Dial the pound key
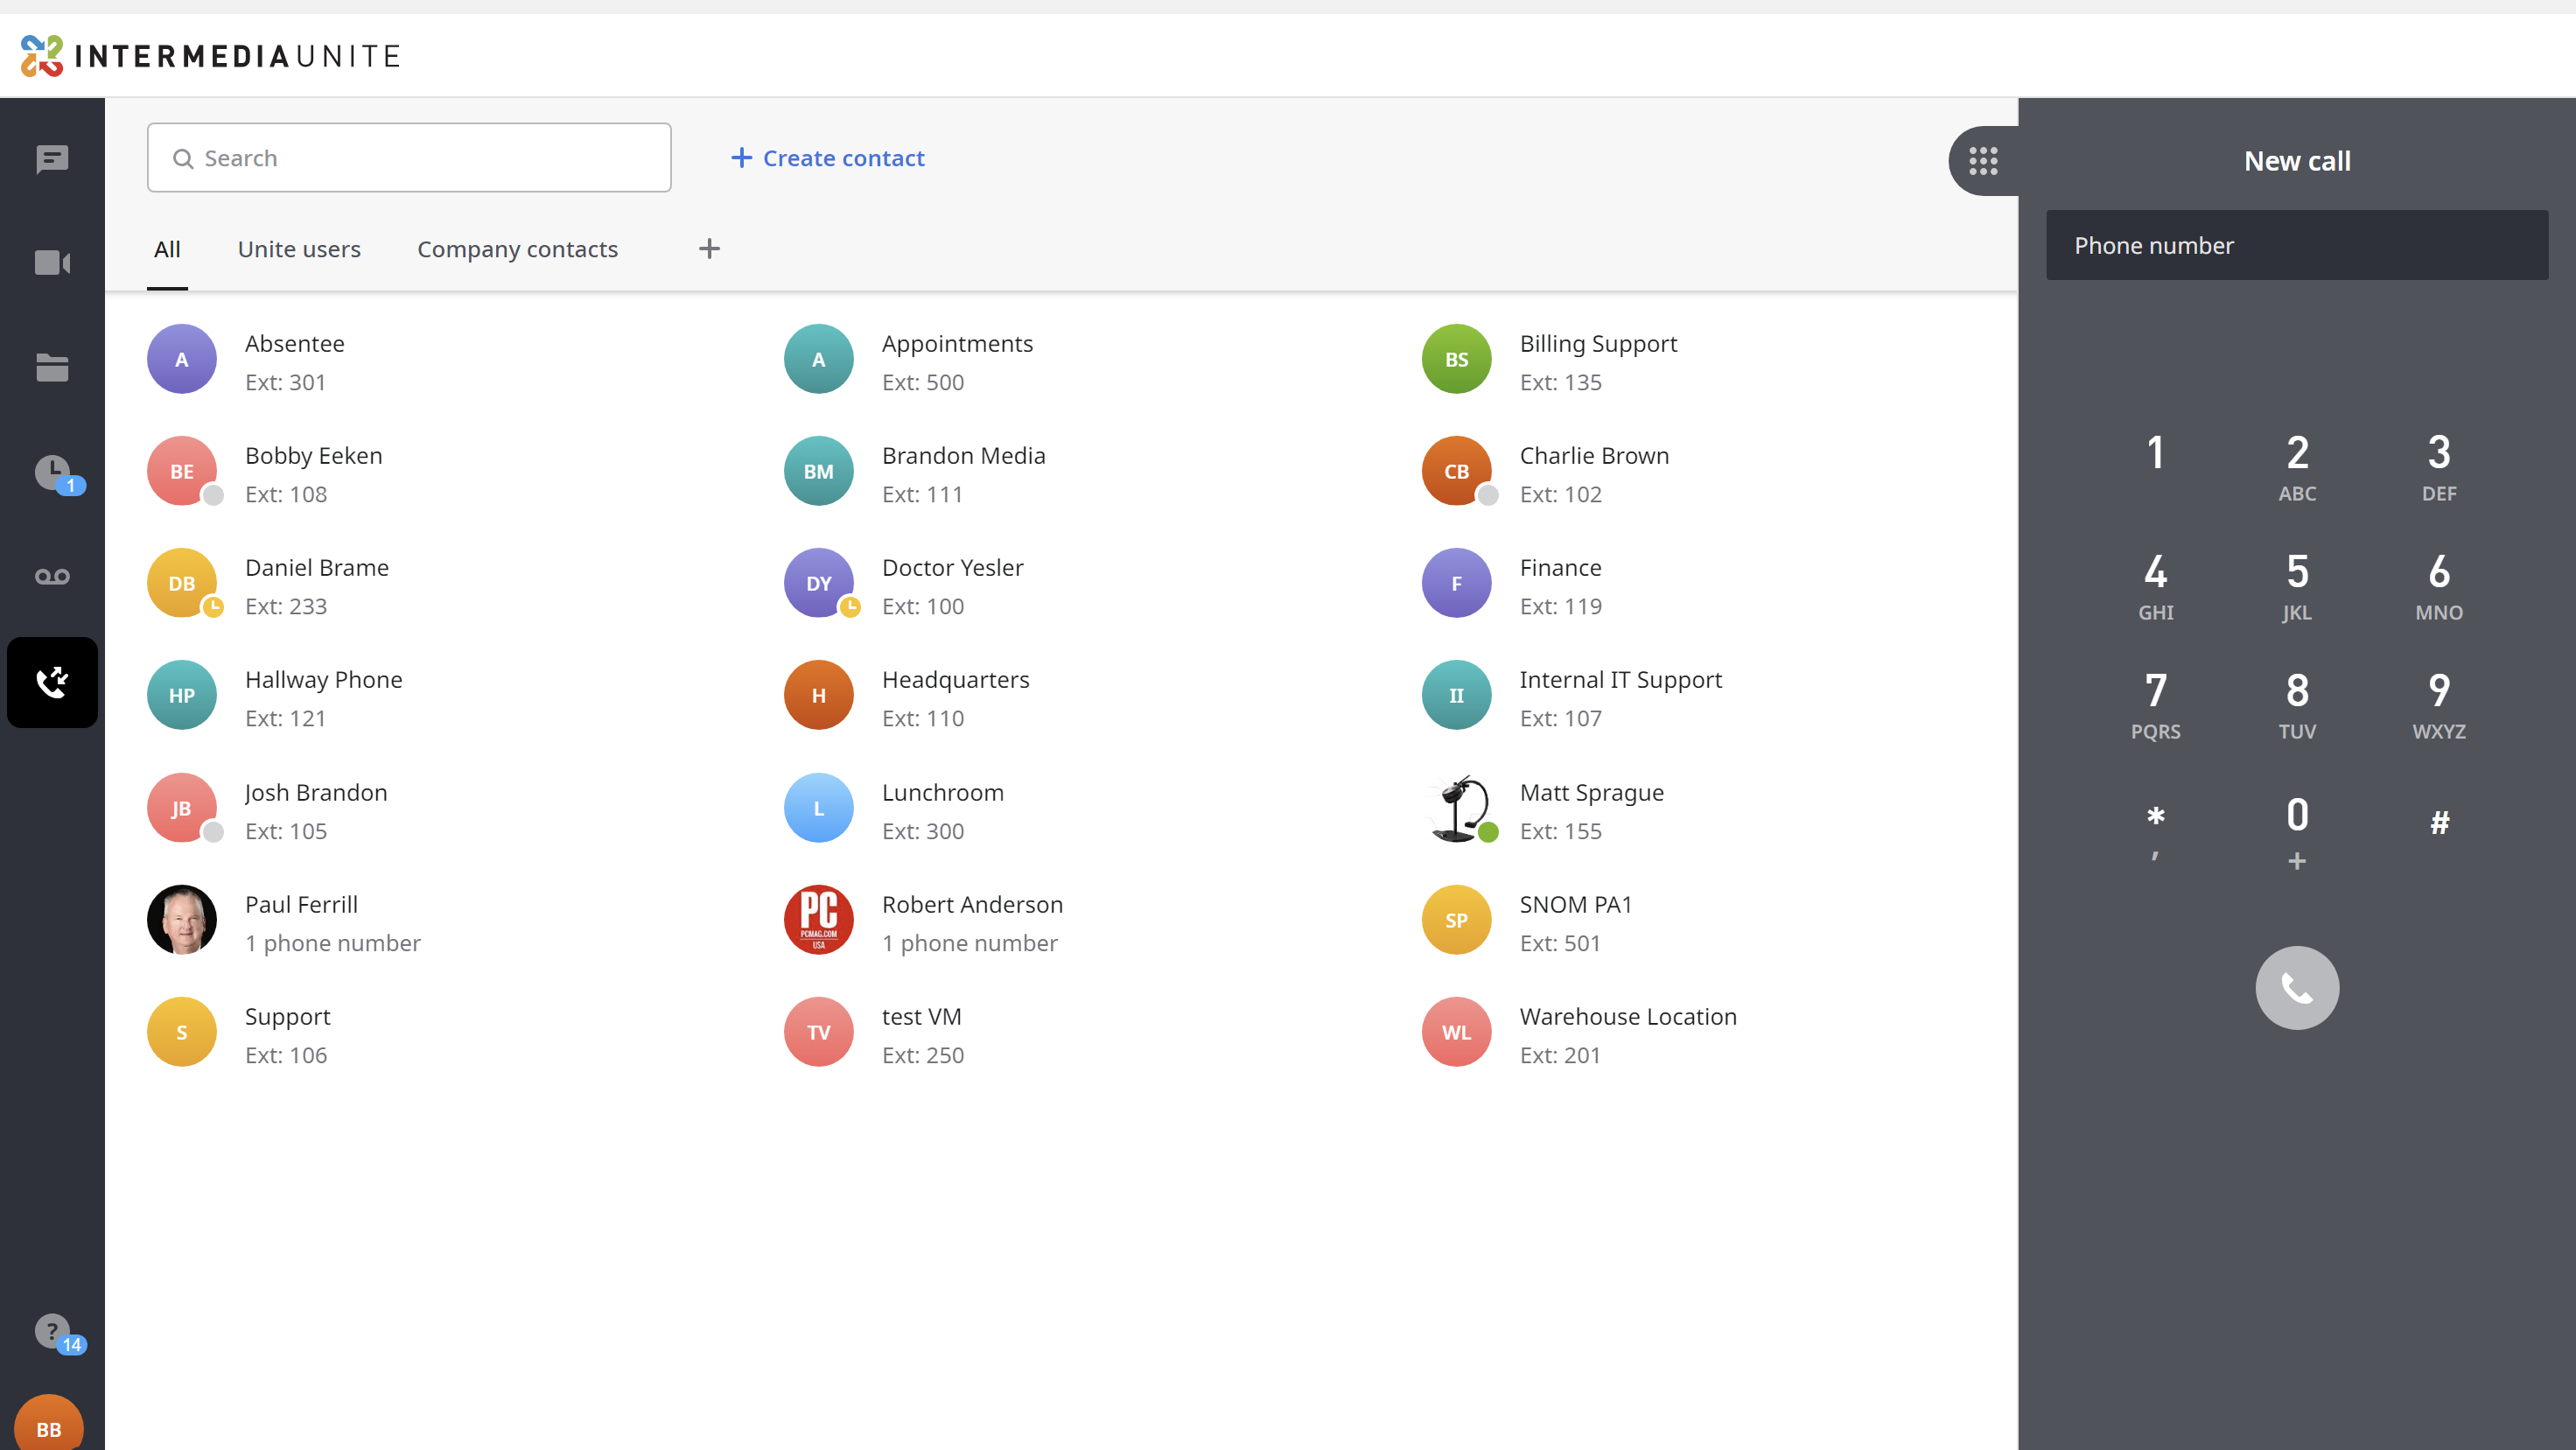Screen dimensions: 2576x1450 pyautogui.click(x=2439, y=823)
